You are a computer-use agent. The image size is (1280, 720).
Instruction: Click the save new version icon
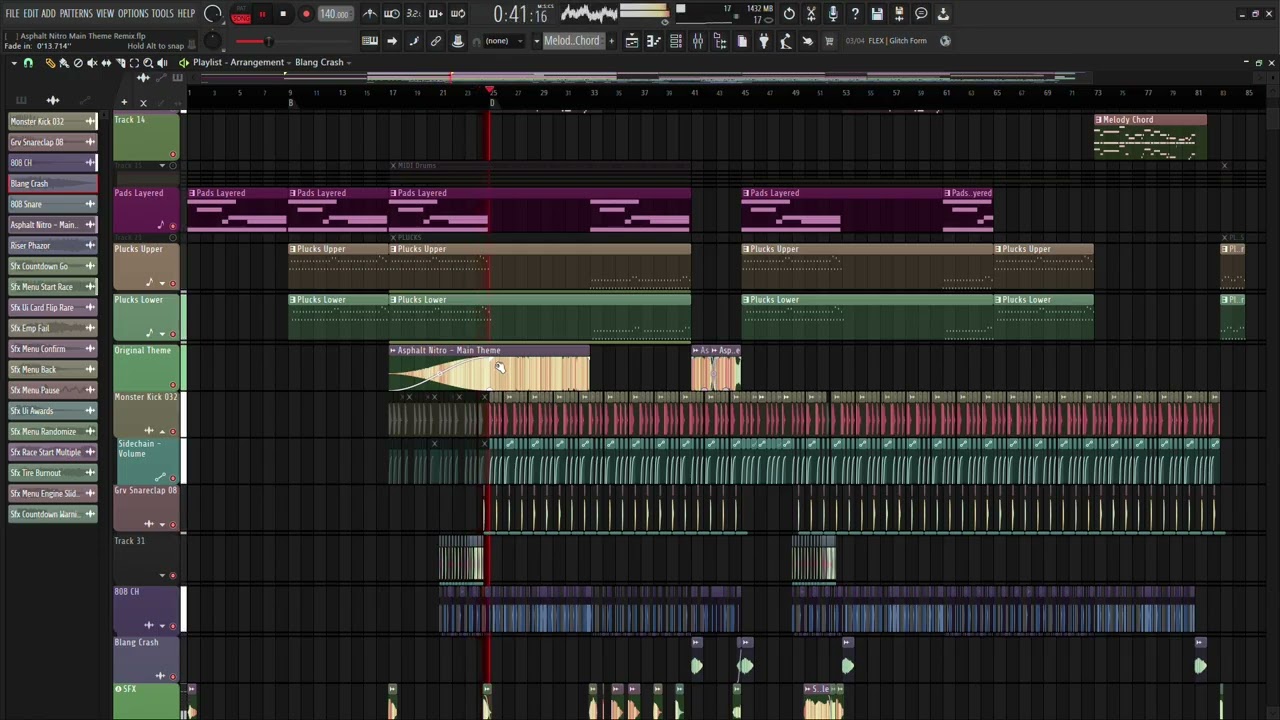[x=899, y=14]
